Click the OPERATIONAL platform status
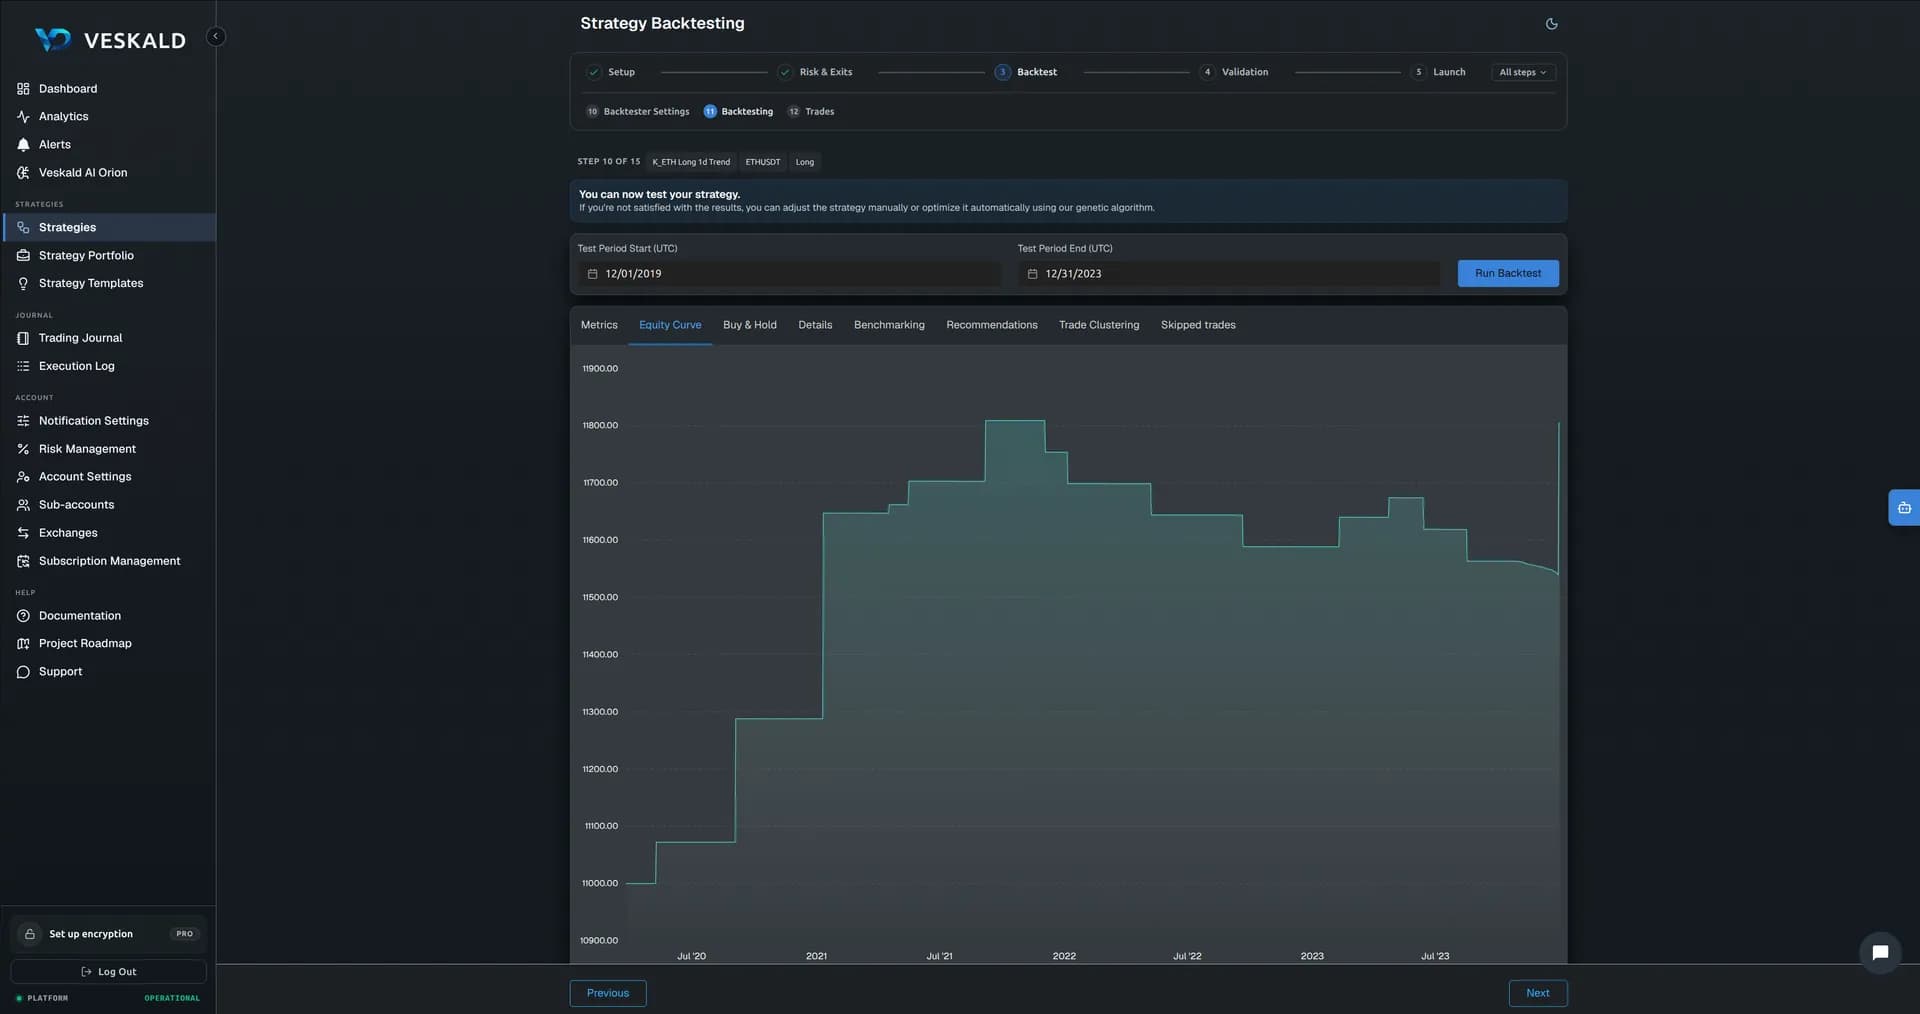Image resolution: width=1920 pixels, height=1014 pixels. click(172, 999)
